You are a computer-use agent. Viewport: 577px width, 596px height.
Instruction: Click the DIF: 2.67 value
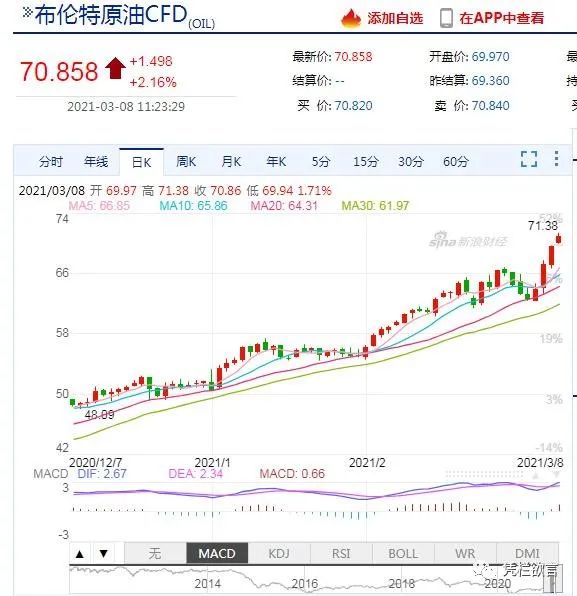tap(102, 474)
